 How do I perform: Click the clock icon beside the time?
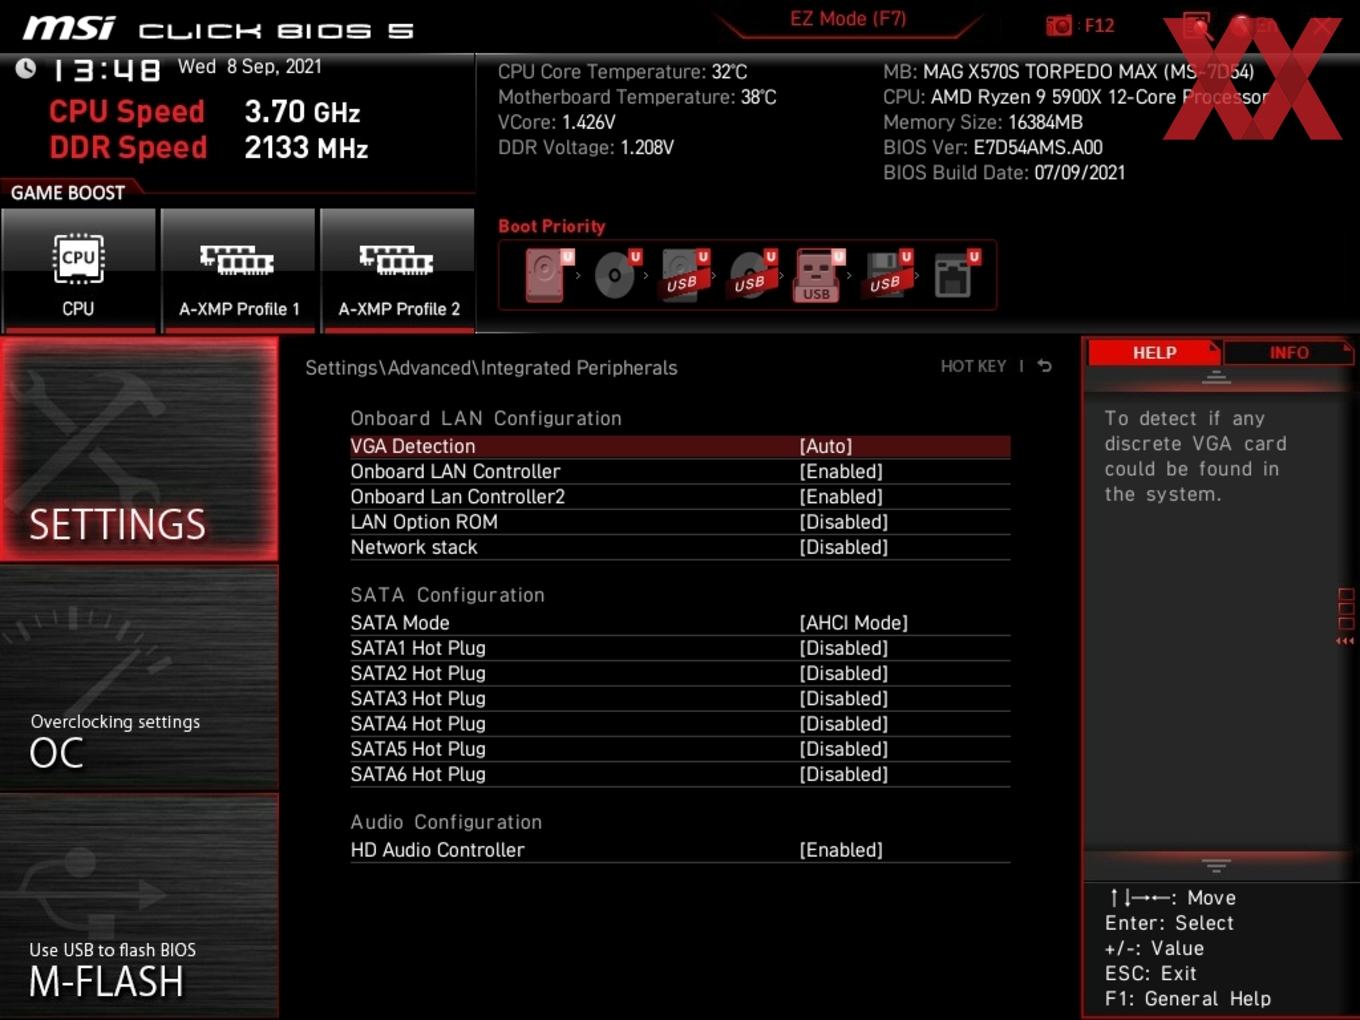pyautogui.click(x=26, y=68)
